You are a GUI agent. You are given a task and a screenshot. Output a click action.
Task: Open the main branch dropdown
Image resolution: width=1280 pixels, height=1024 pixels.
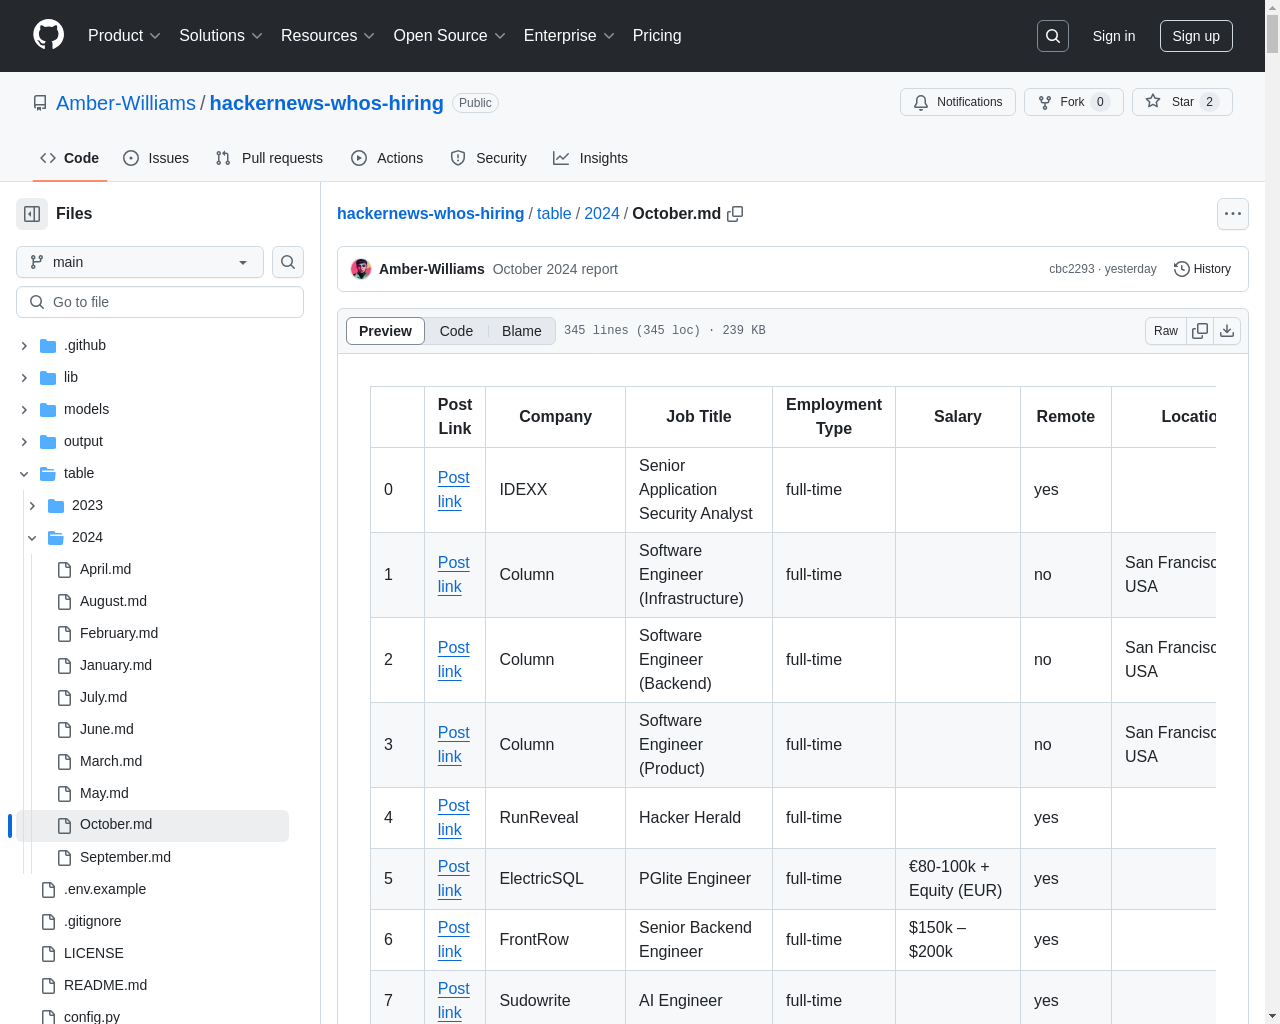[140, 262]
